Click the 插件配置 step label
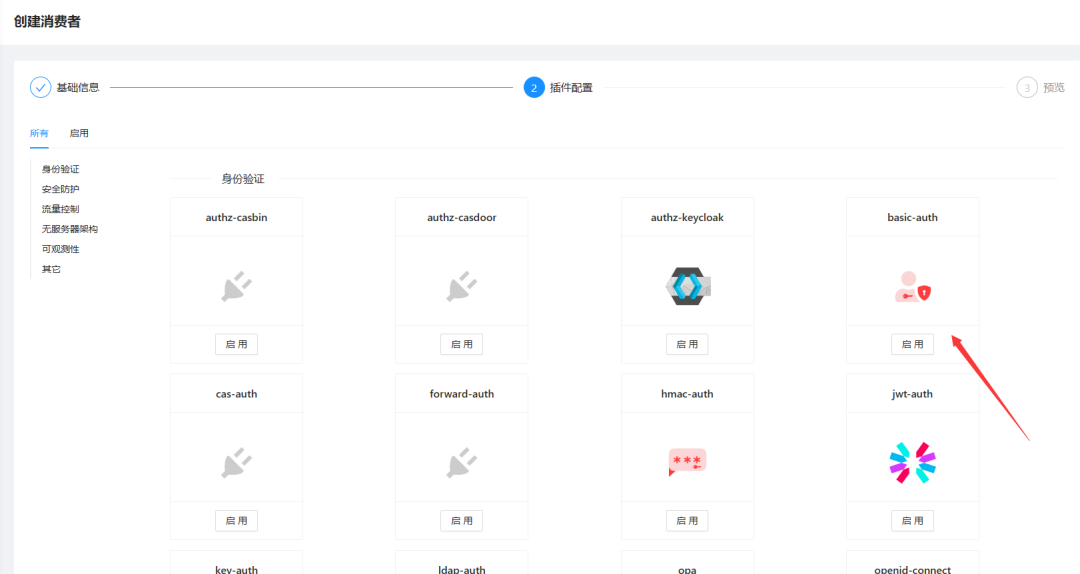Screen dimensions: 1080x574 (571, 88)
